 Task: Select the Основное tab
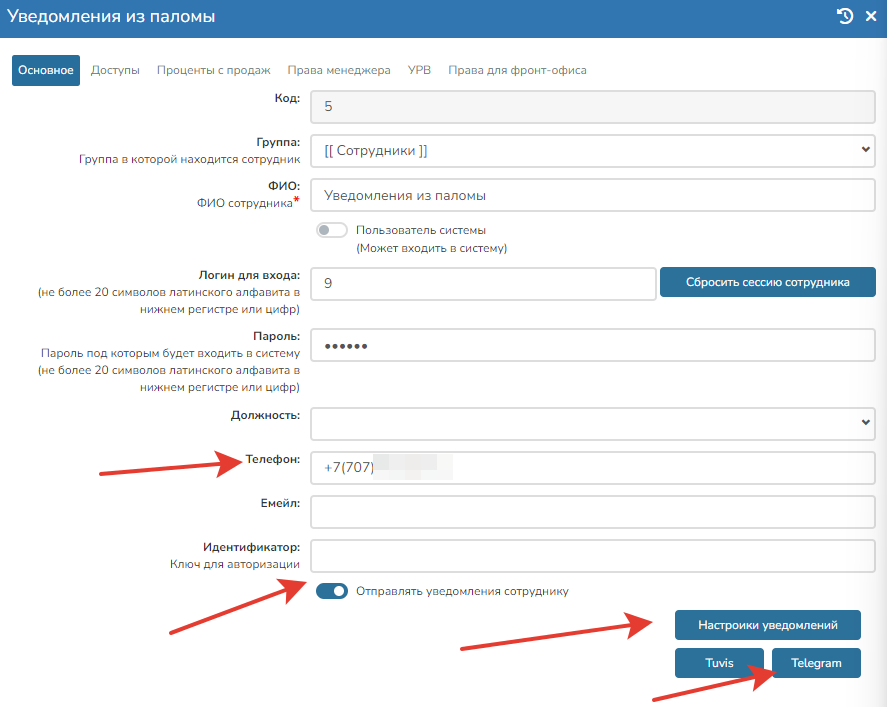[x=46, y=71]
